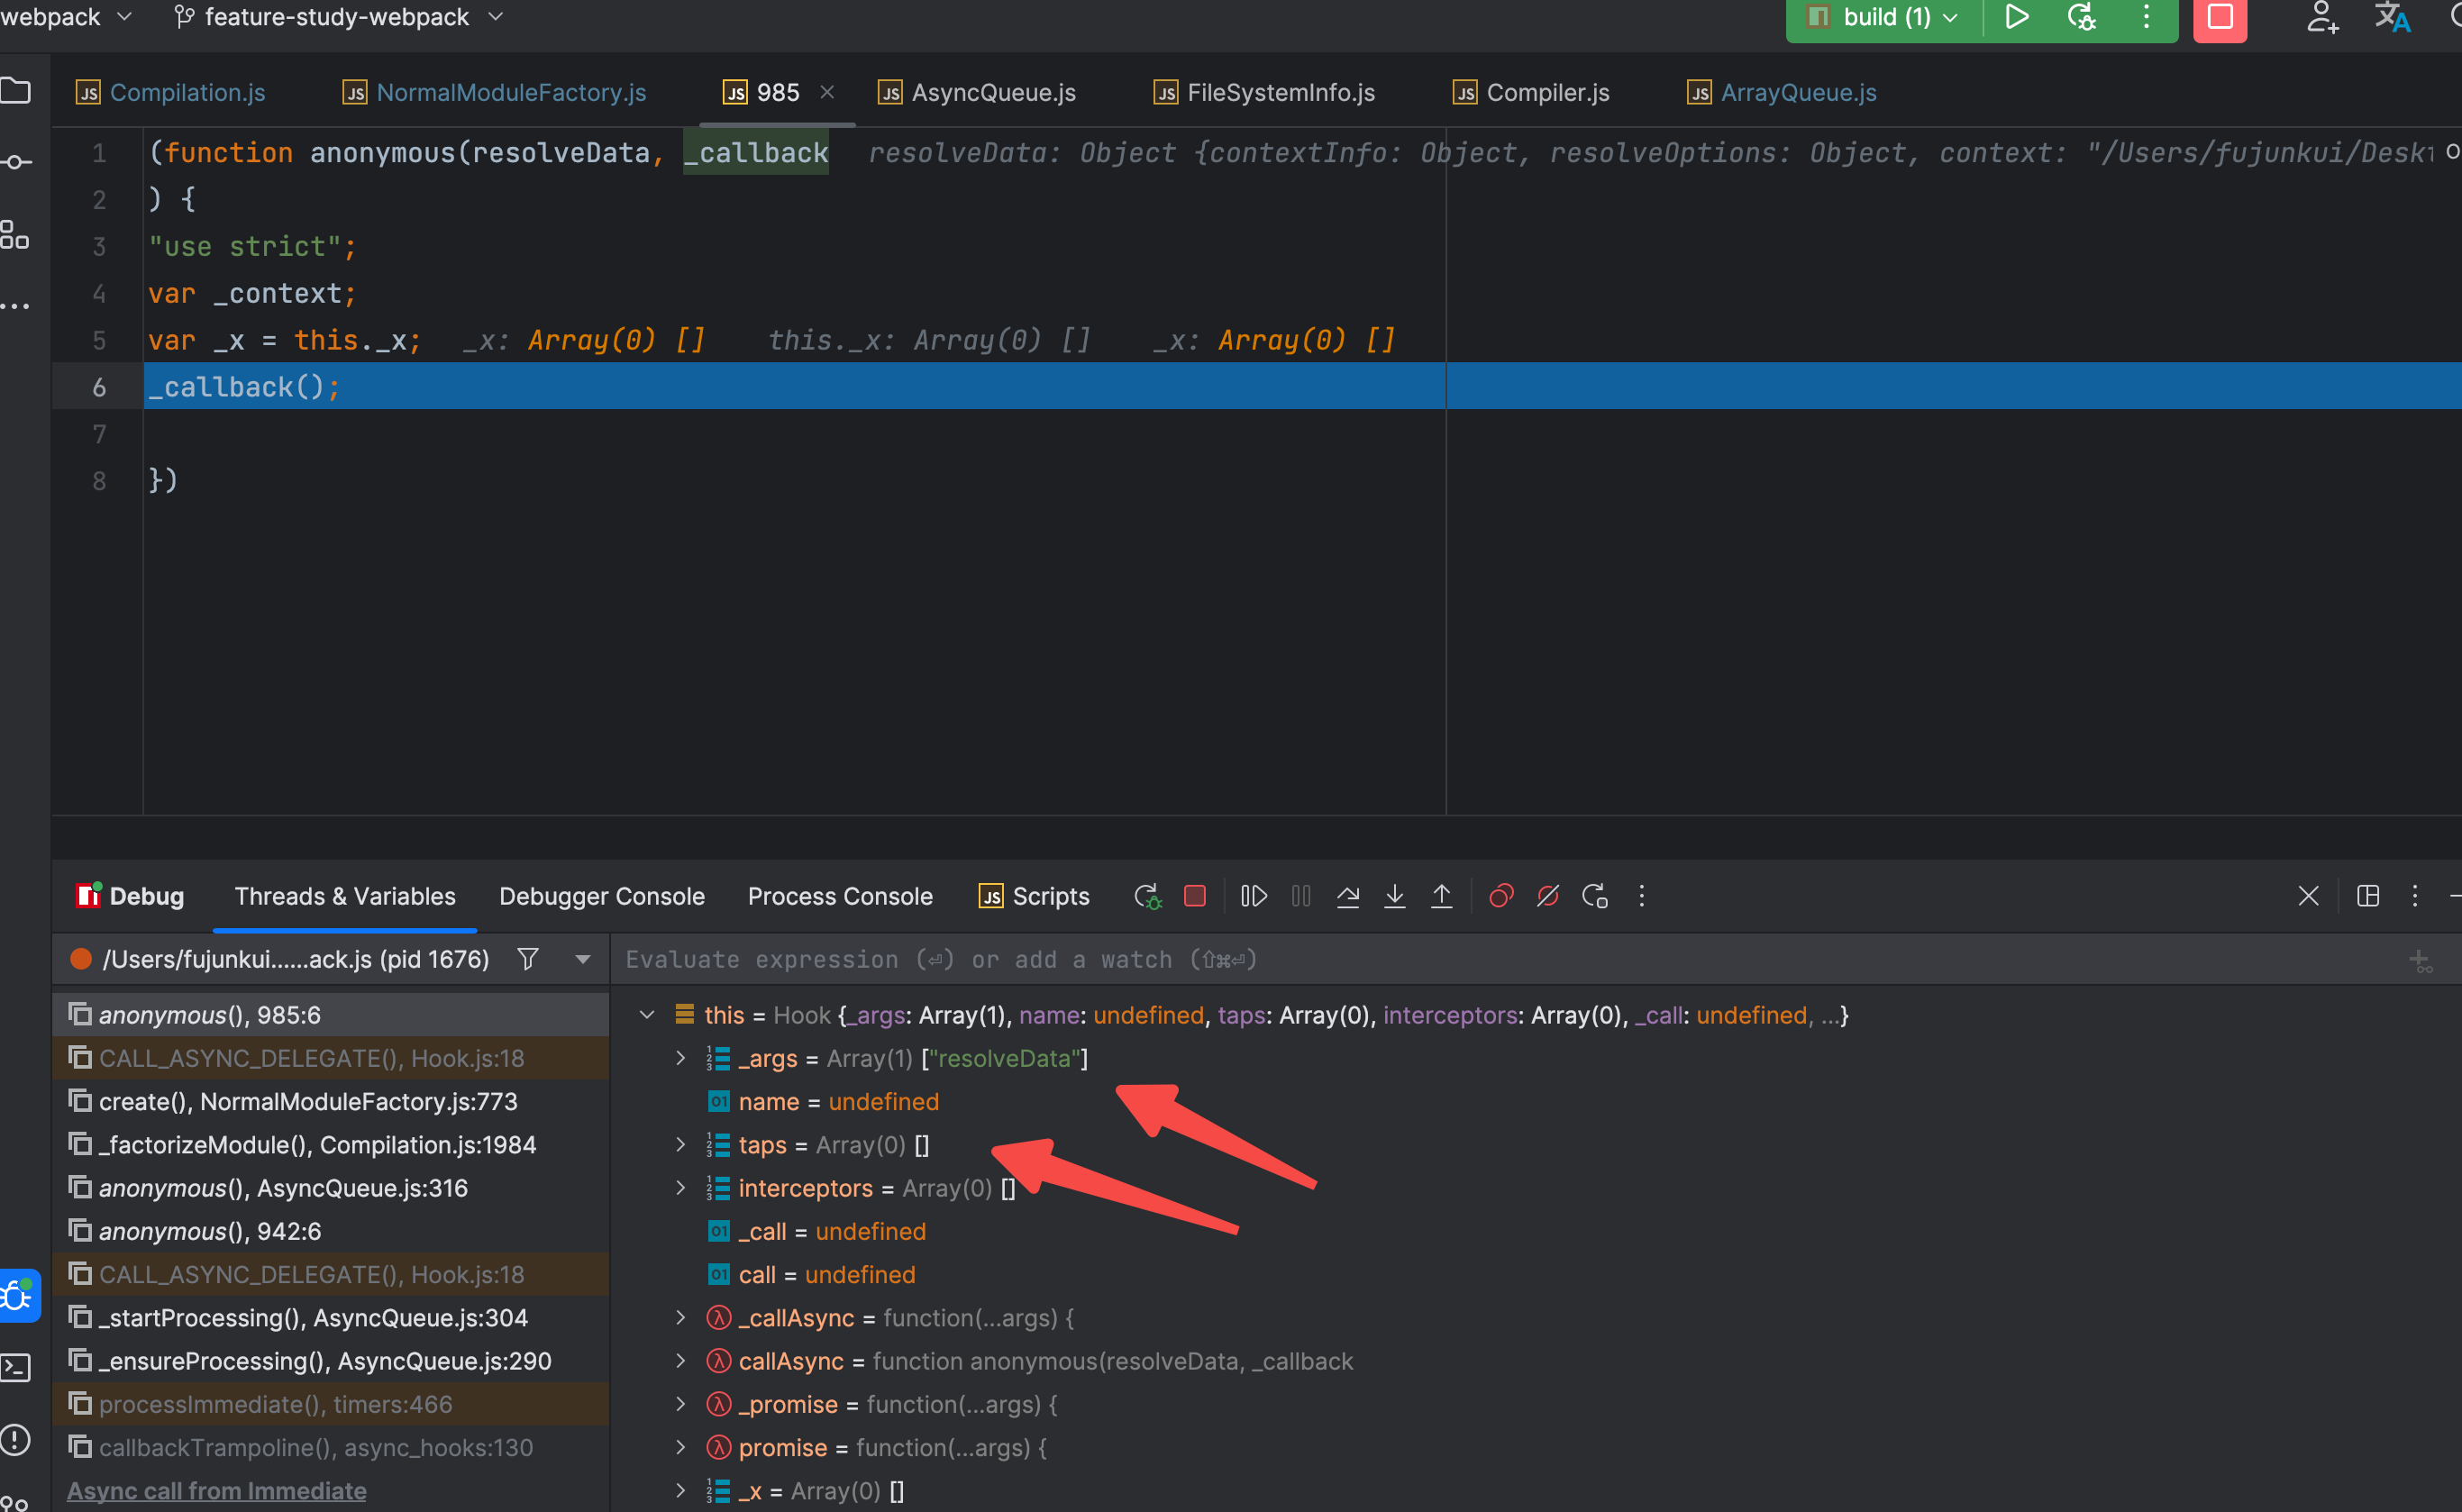Open feature-study-webpack branch selector
The image size is (2462, 1512).
(338, 18)
